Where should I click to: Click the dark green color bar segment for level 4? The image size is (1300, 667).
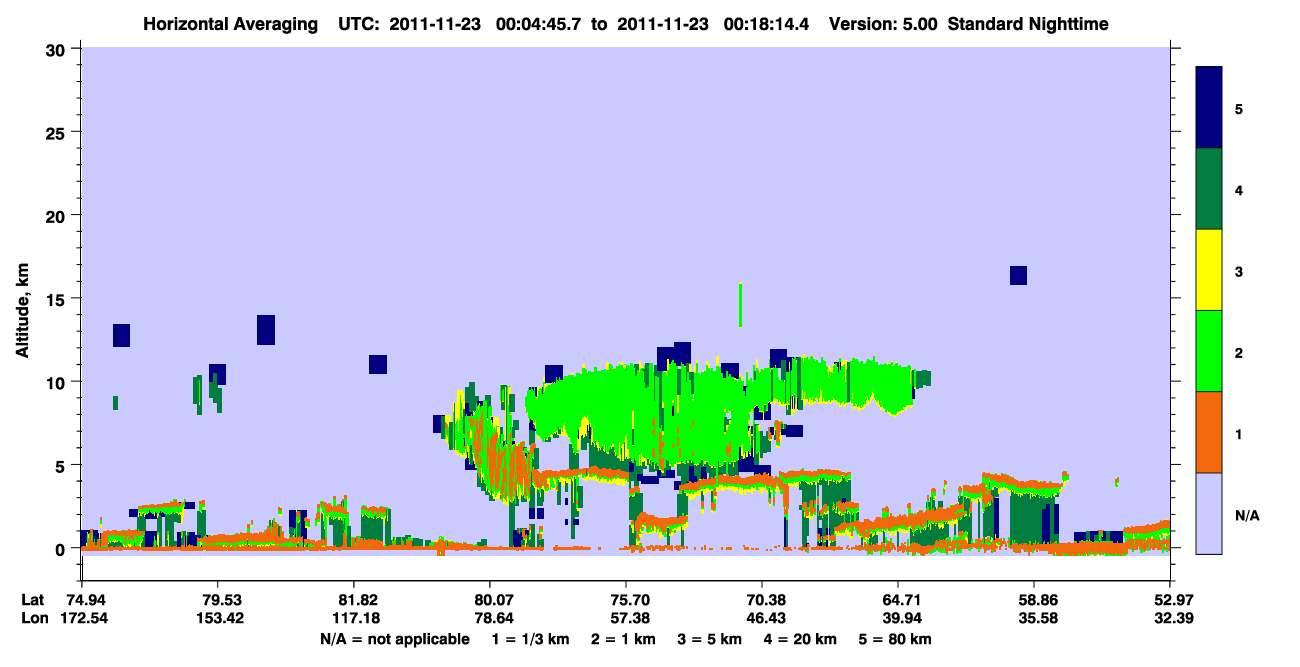click(x=1209, y=189)
